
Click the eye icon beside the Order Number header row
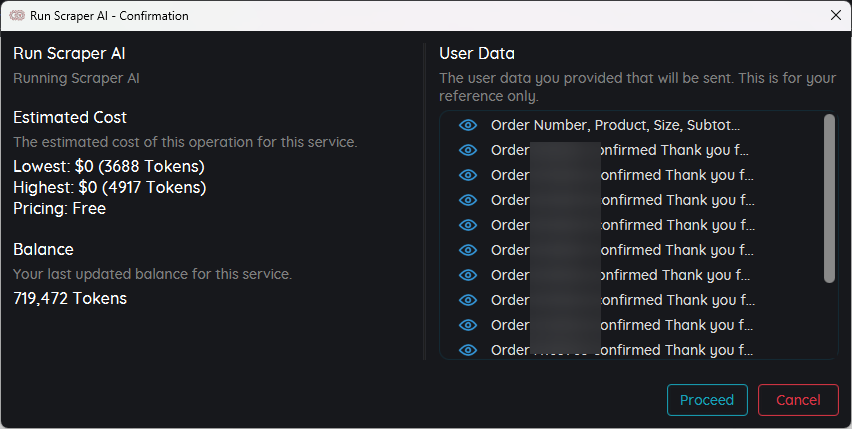coord(467,125)
